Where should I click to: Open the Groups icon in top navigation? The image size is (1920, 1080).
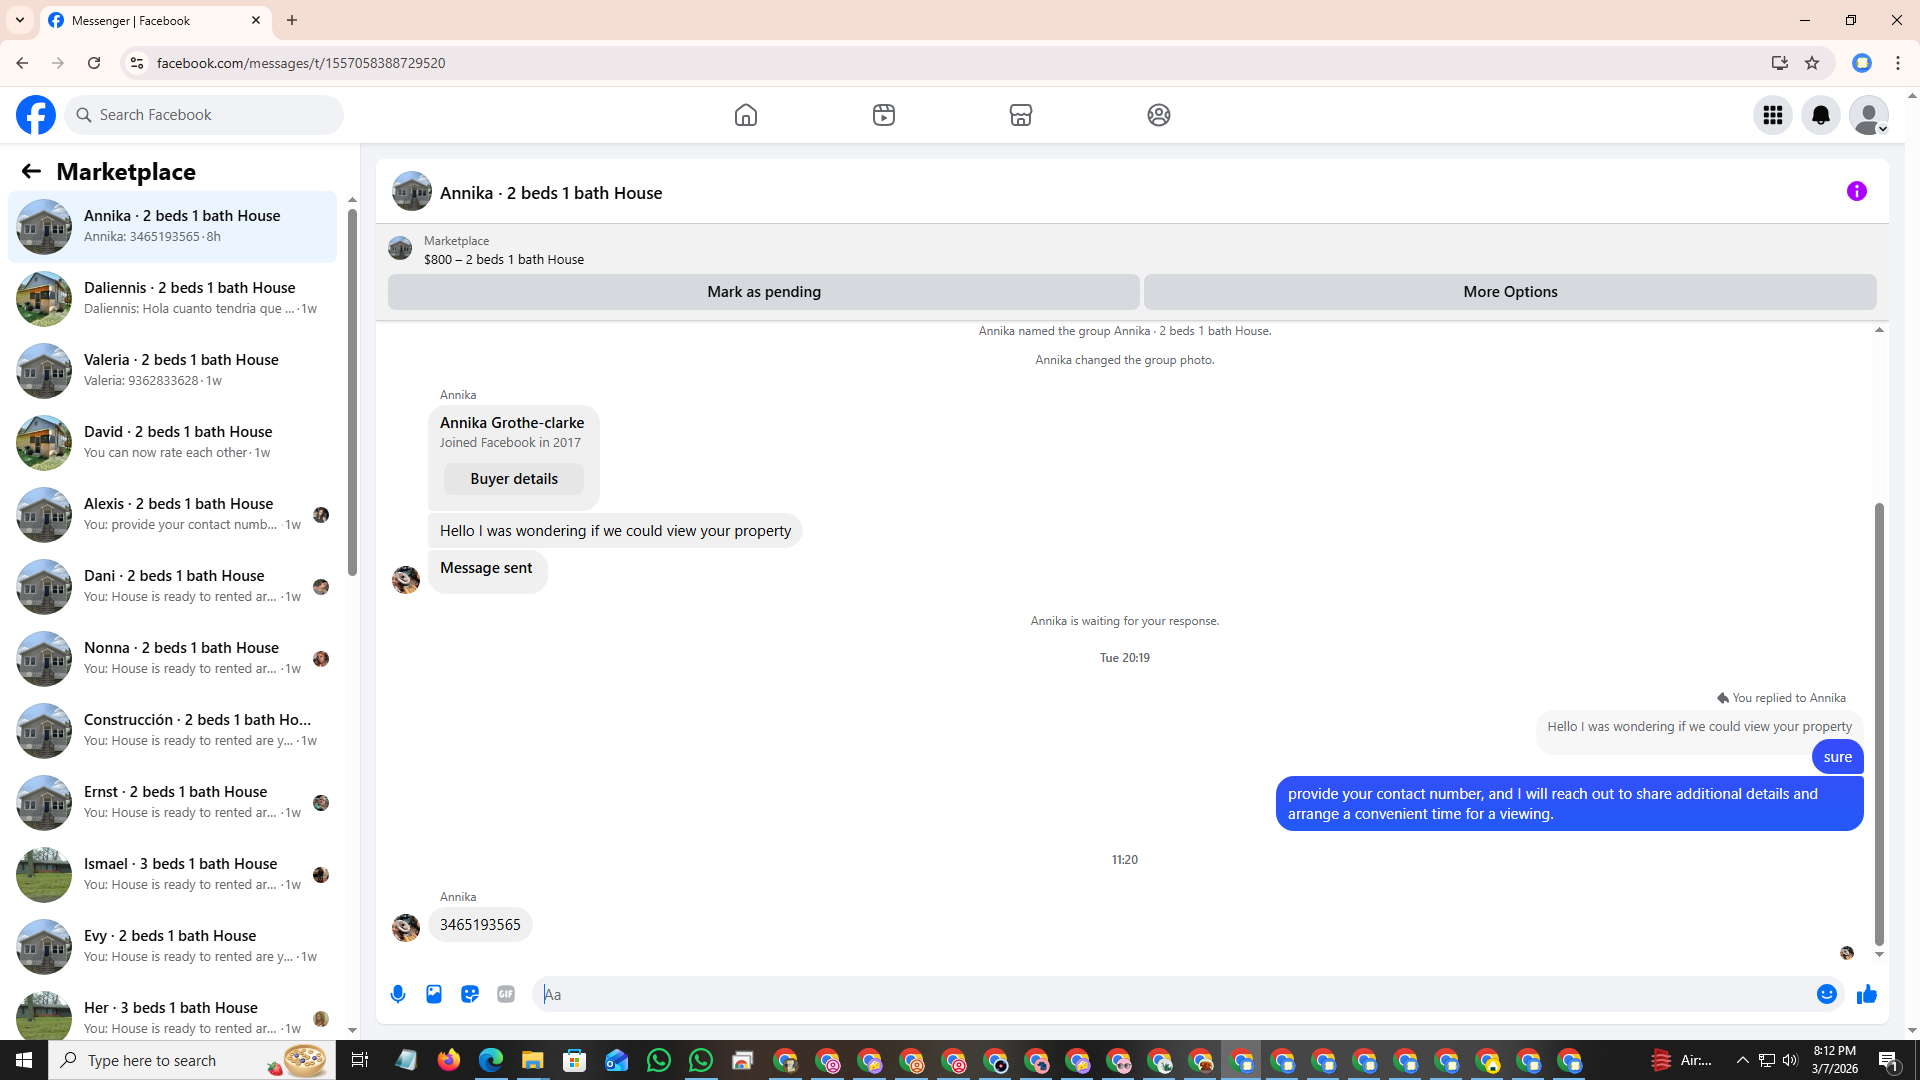click(x=1159, y=115)
